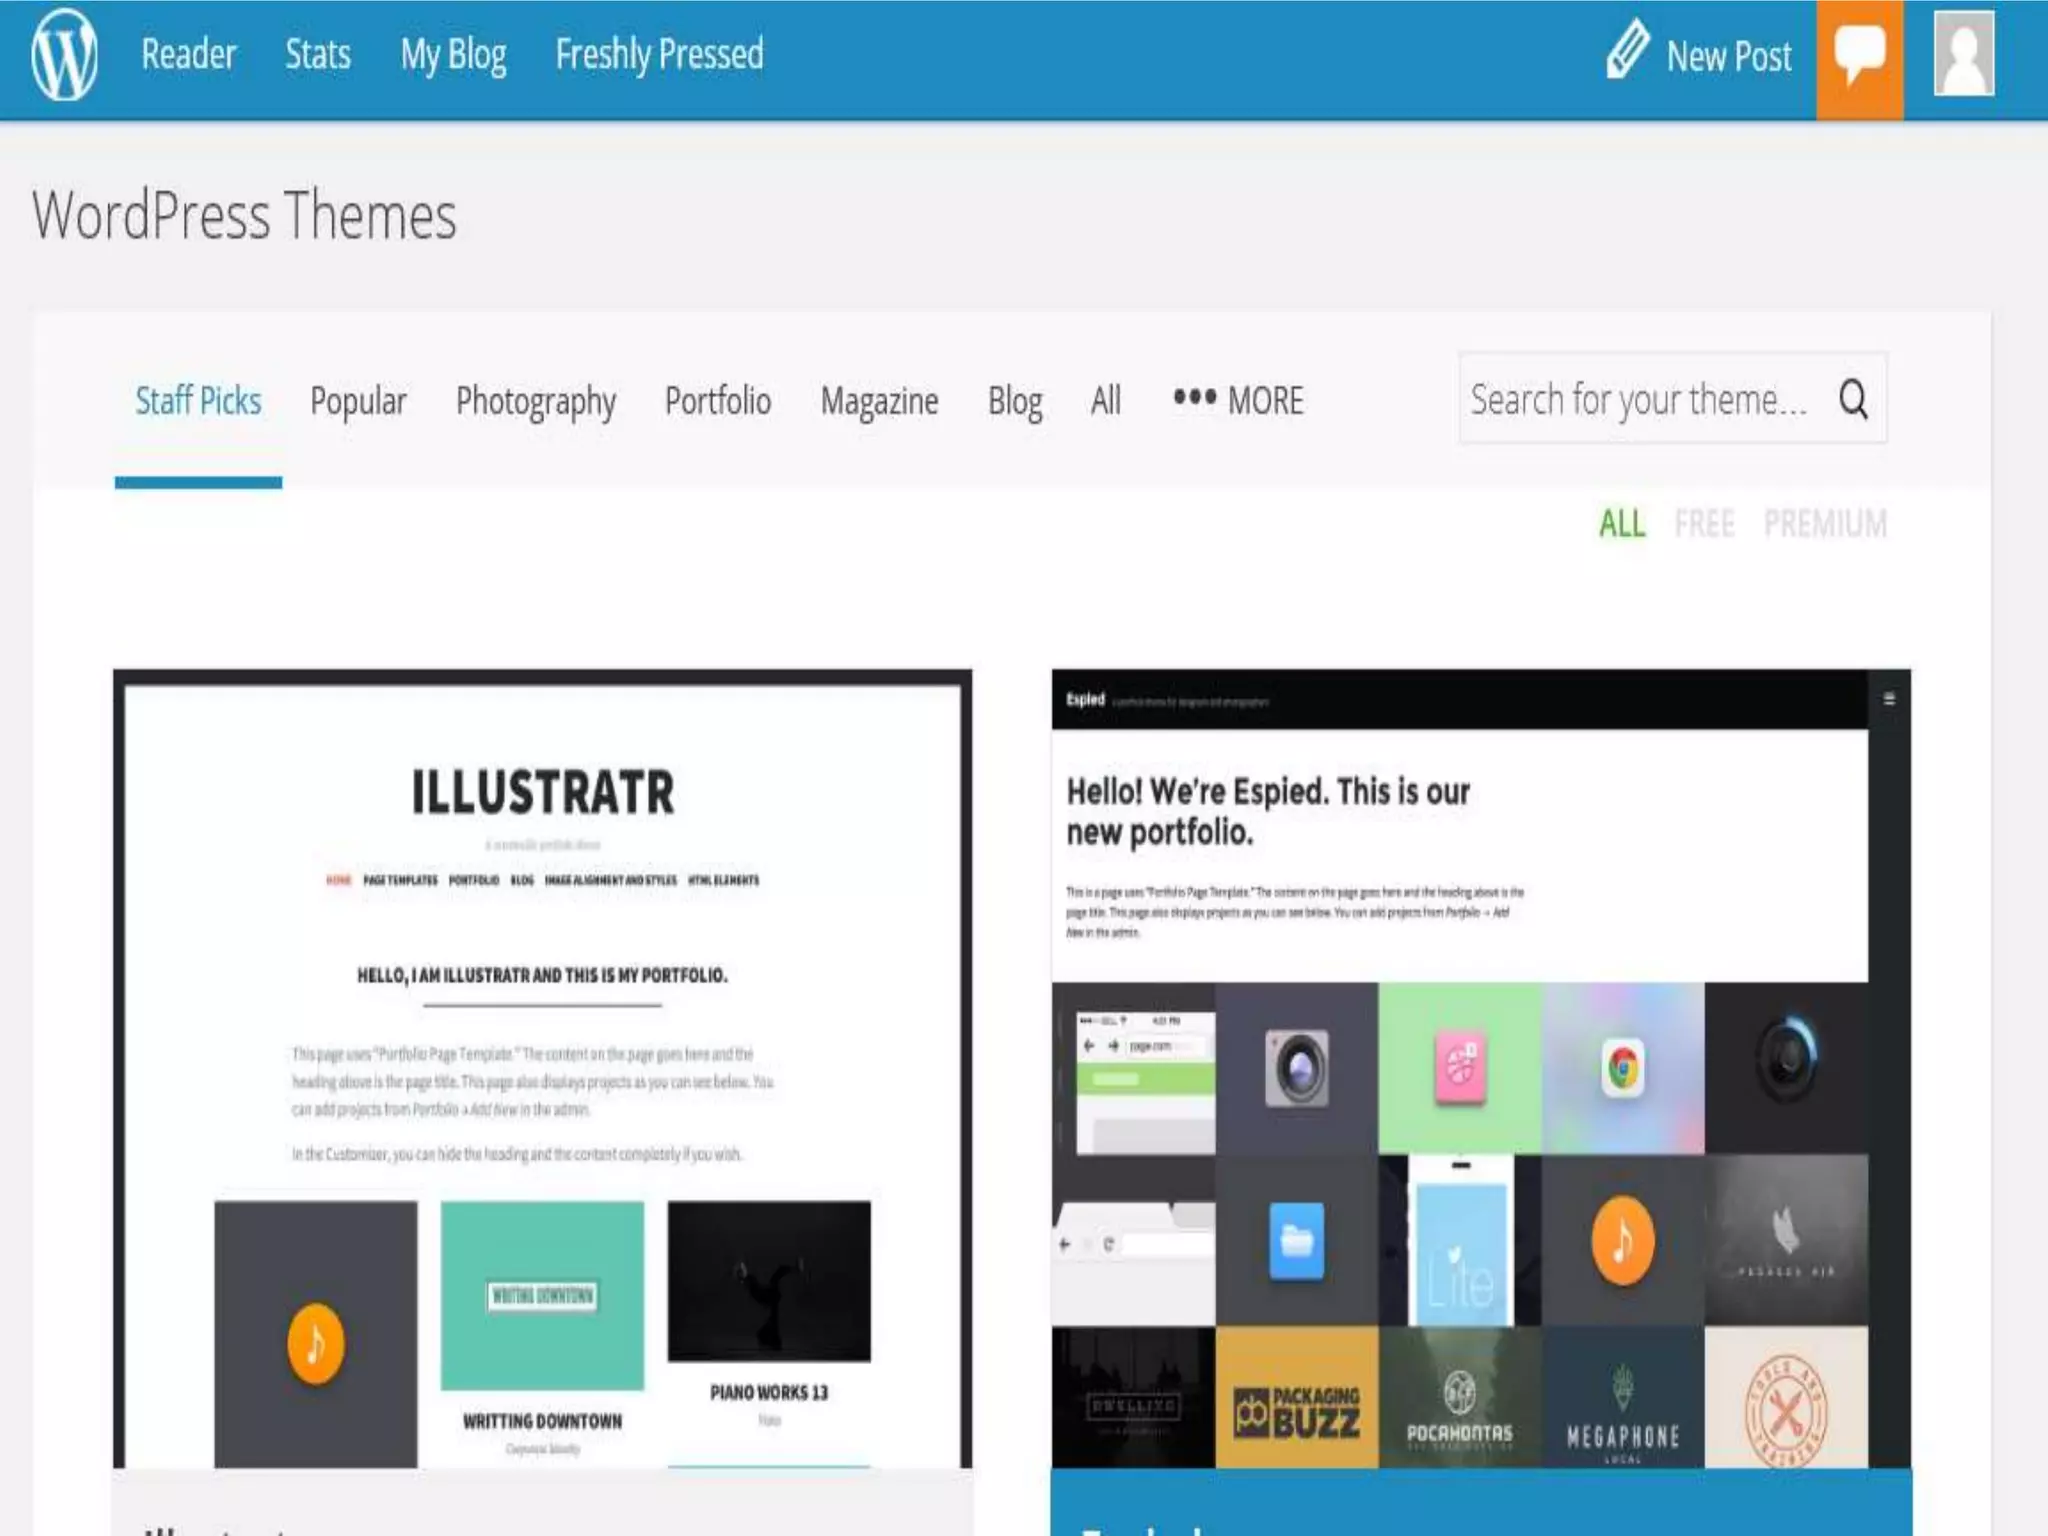
Task: Open the Reader link in top bar
Action: tap(188, 54)
